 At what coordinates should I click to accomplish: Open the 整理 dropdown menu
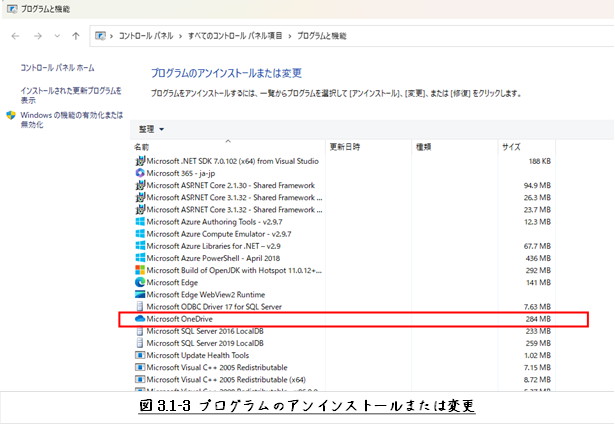[151, 129]
